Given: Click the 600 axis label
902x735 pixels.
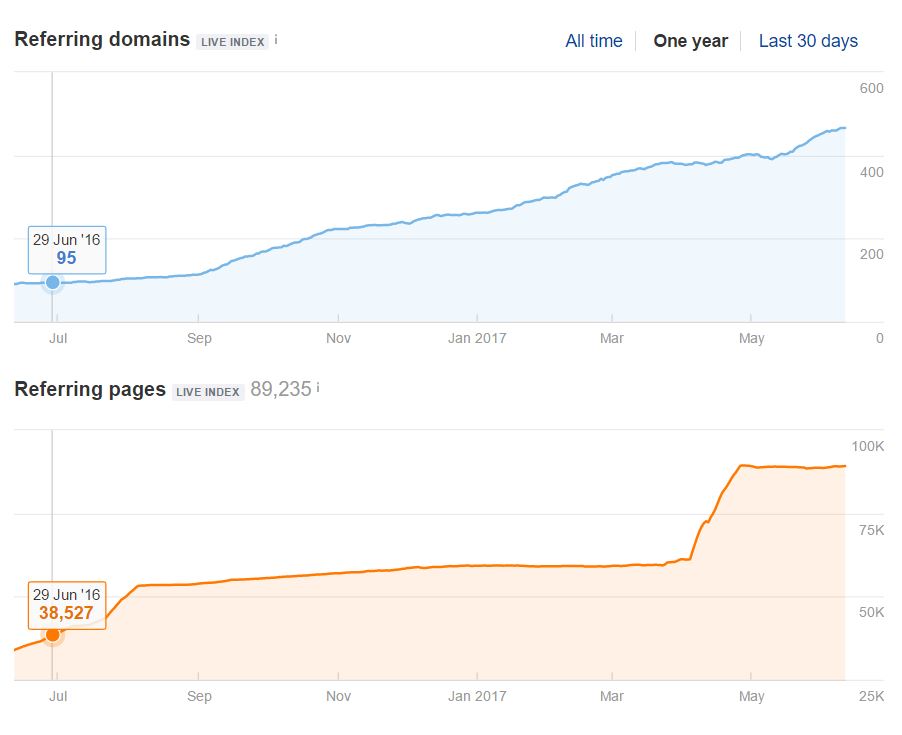Looking at the screenshot, I should point(872,88).
